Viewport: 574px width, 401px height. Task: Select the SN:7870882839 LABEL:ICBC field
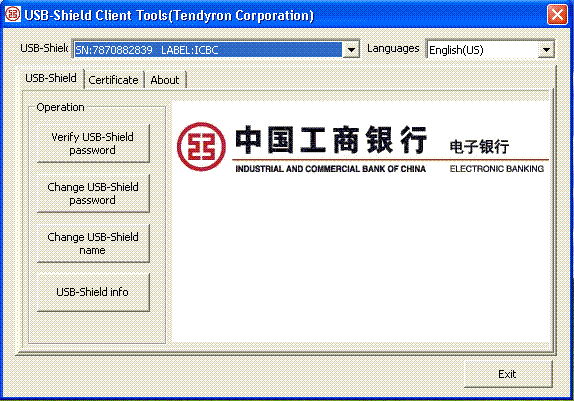point(208,49)
